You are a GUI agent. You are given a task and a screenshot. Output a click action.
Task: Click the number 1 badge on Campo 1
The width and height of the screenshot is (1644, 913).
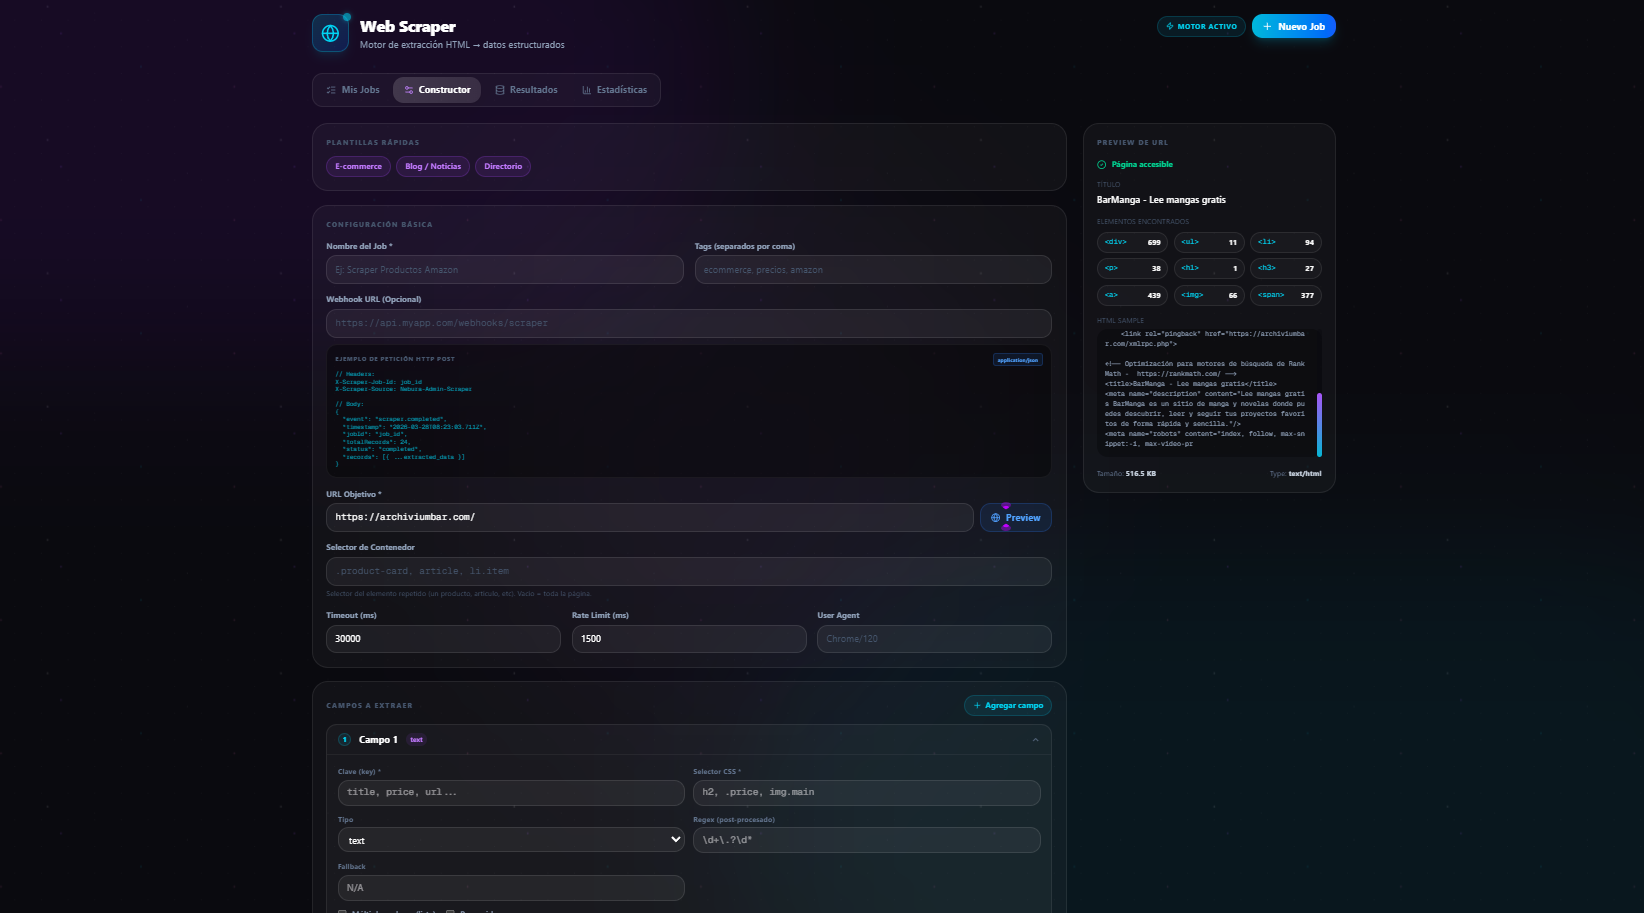coord(344,740)
